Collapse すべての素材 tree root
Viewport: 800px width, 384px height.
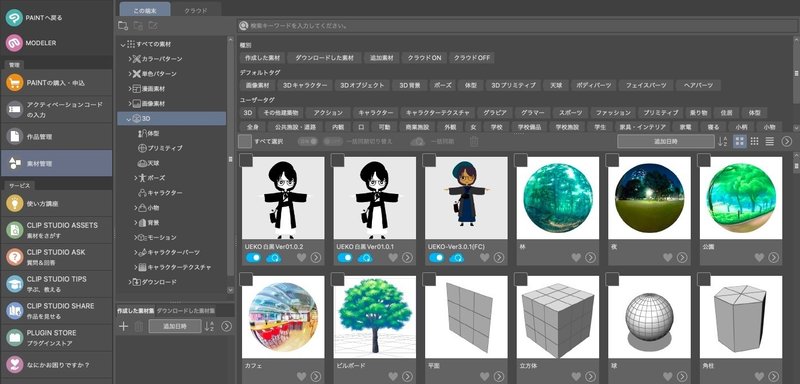[122, 45]
